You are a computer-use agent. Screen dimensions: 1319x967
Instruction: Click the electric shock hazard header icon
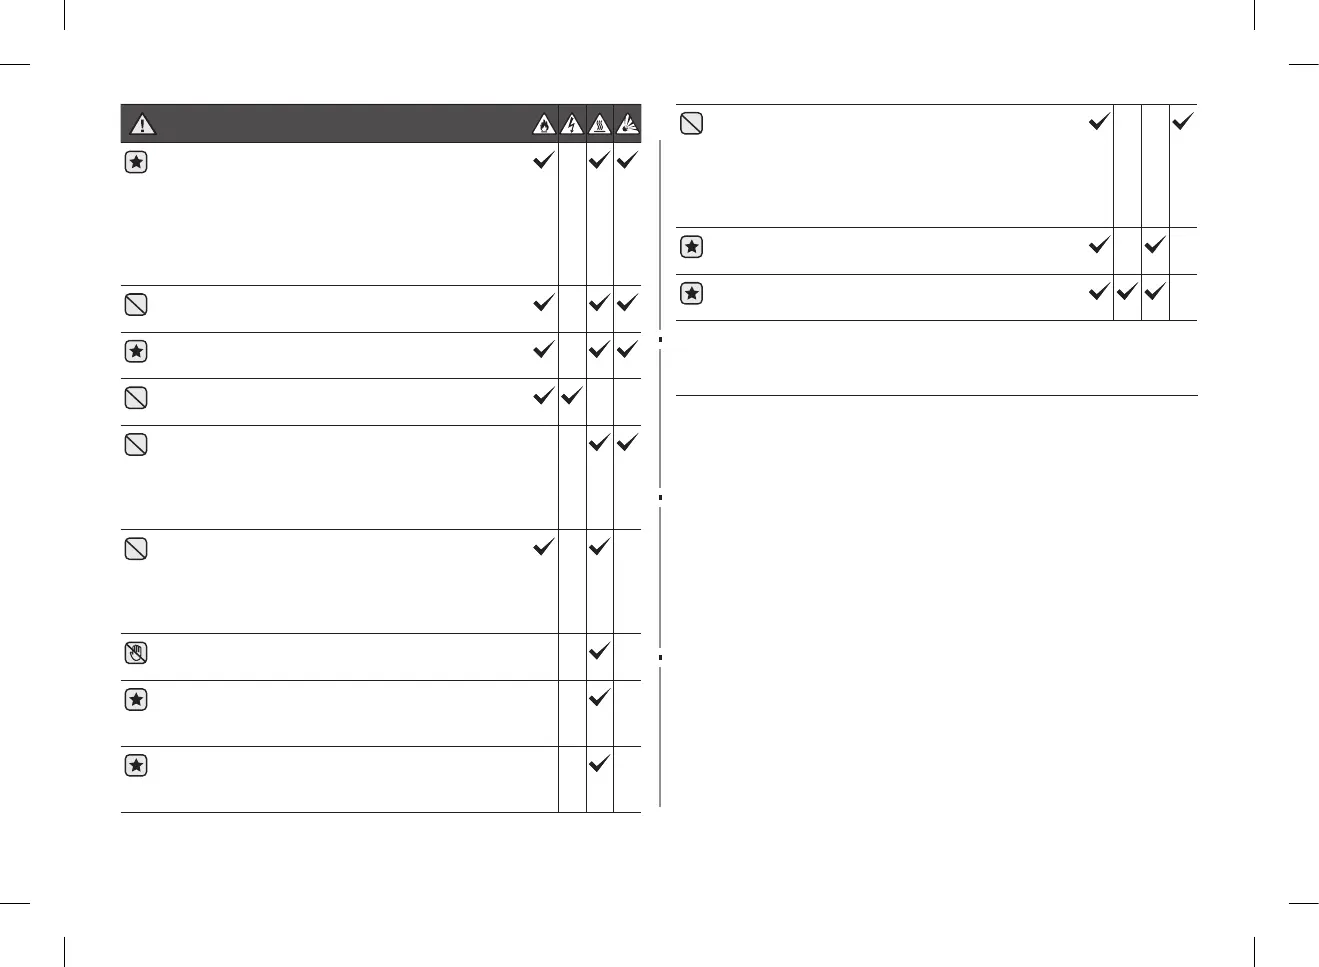[571, 124]
